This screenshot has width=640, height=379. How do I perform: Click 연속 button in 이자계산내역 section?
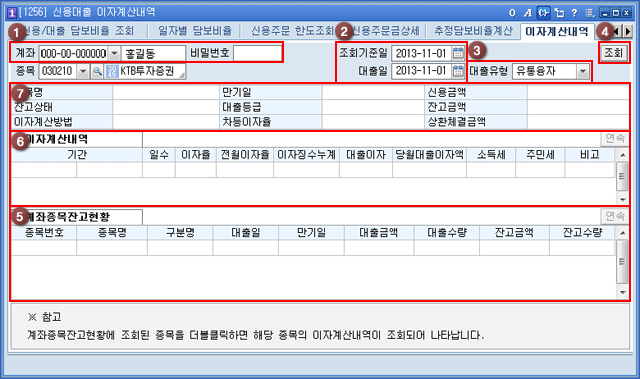coord(615,139)
